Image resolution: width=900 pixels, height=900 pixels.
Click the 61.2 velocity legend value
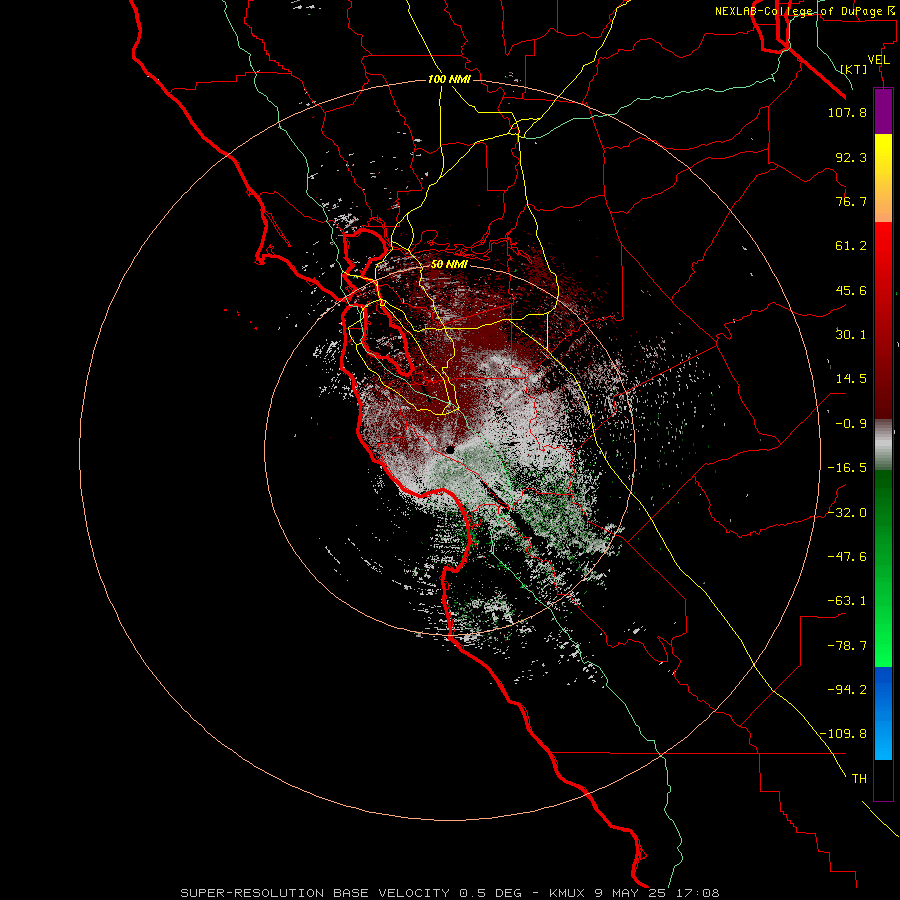click(x=851, y=246)
